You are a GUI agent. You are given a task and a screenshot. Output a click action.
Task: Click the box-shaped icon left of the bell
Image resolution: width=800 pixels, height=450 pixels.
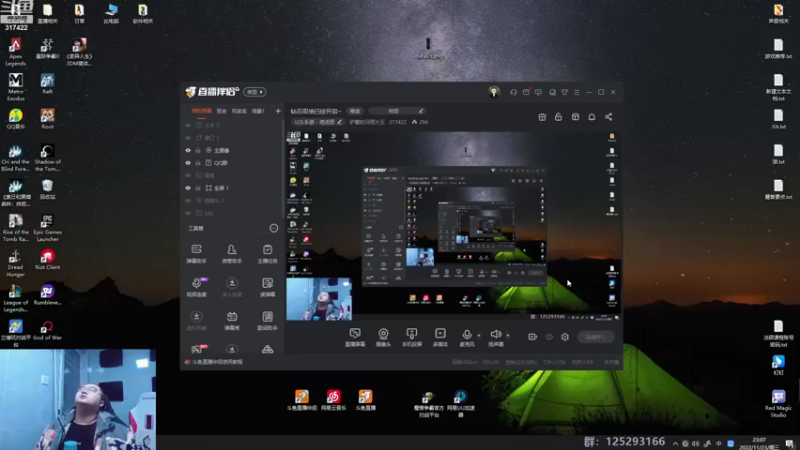(575, 117)
